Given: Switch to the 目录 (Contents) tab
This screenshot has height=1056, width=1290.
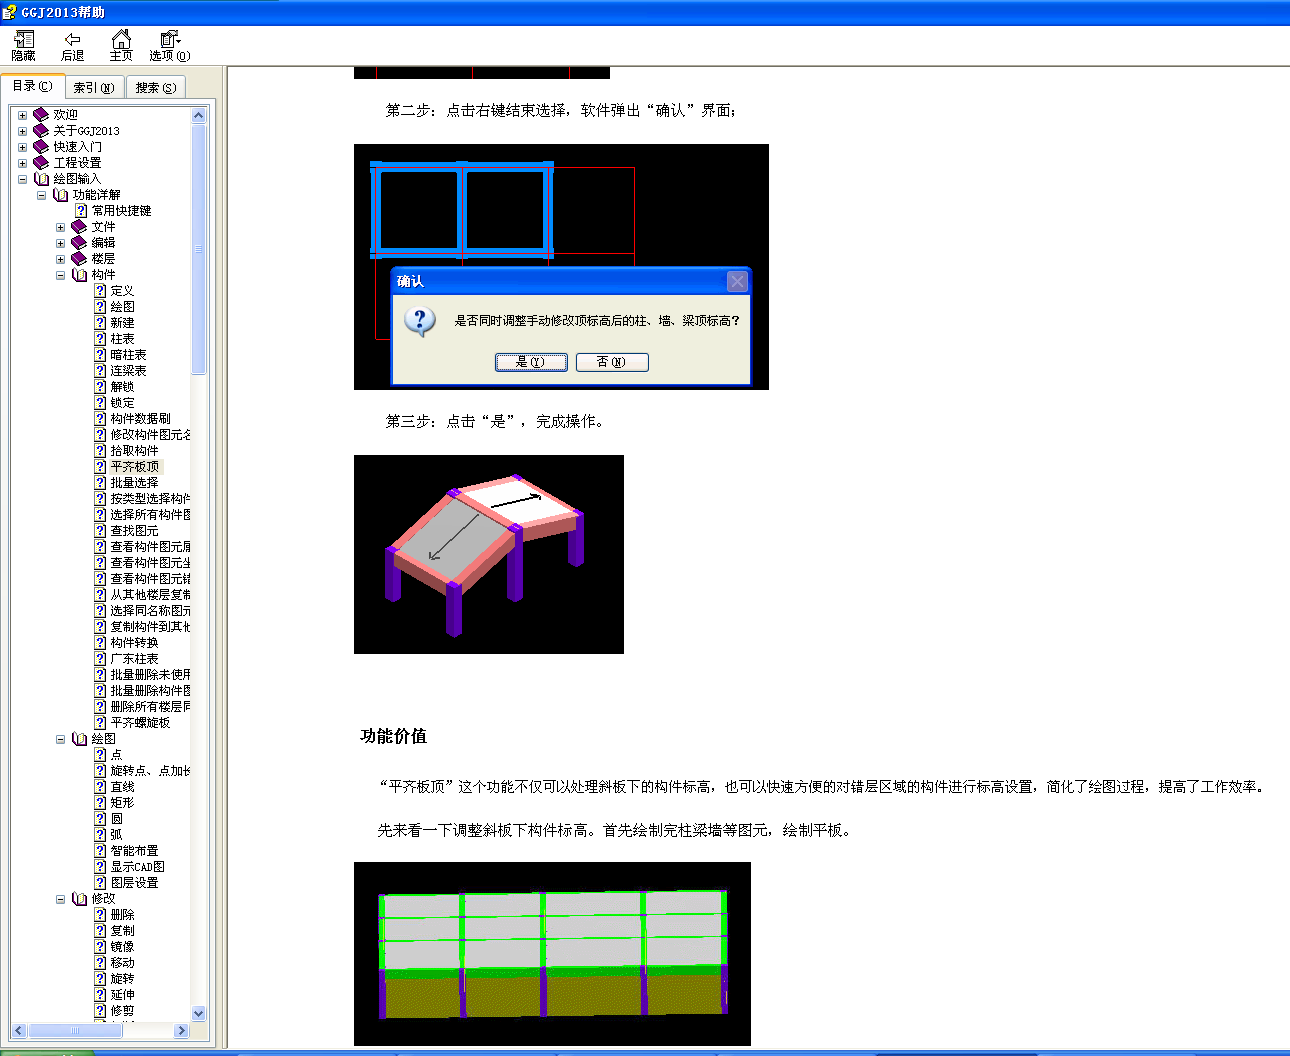Looking at the screenshot, I should tap(32, 86).
